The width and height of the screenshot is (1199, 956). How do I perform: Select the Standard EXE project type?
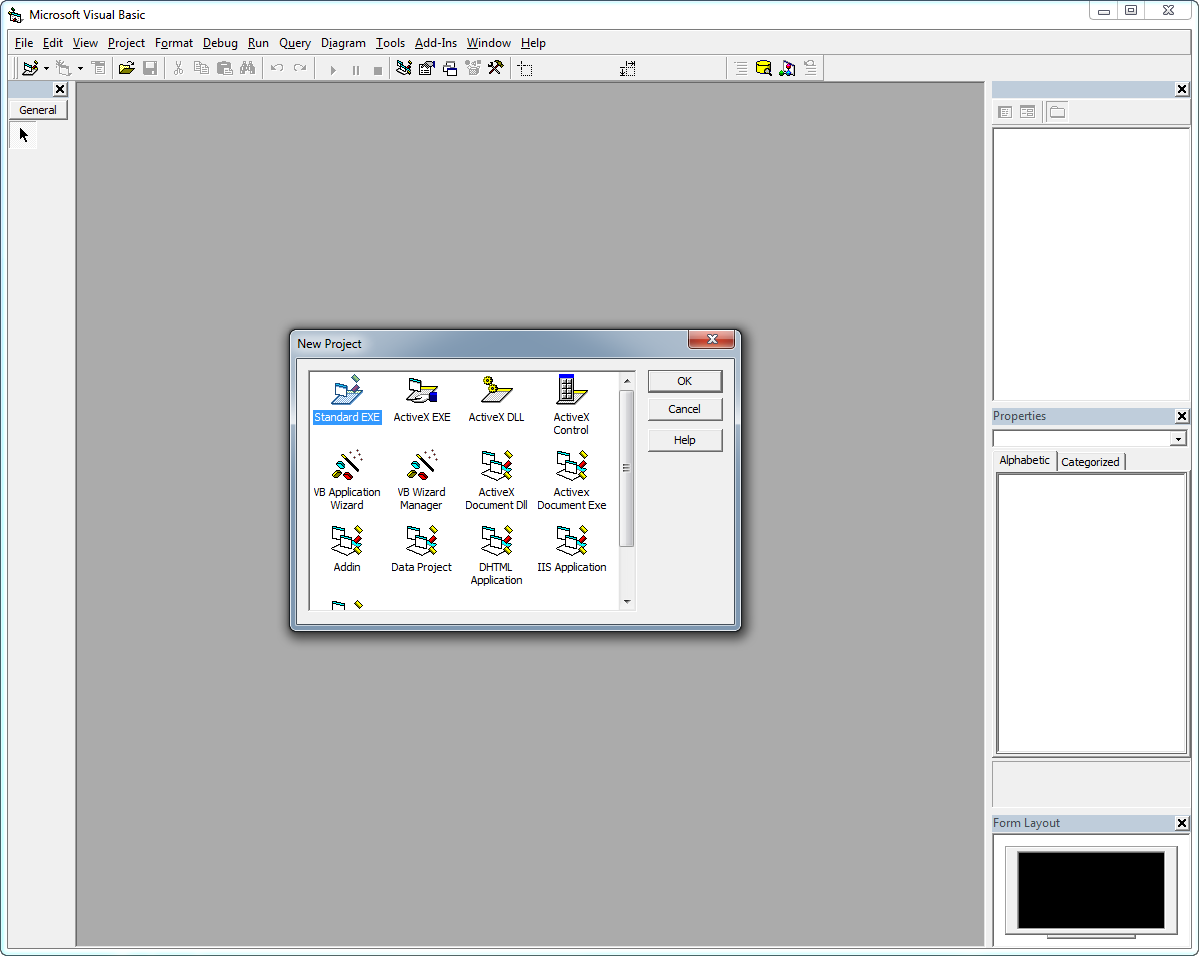pos(347,398)
